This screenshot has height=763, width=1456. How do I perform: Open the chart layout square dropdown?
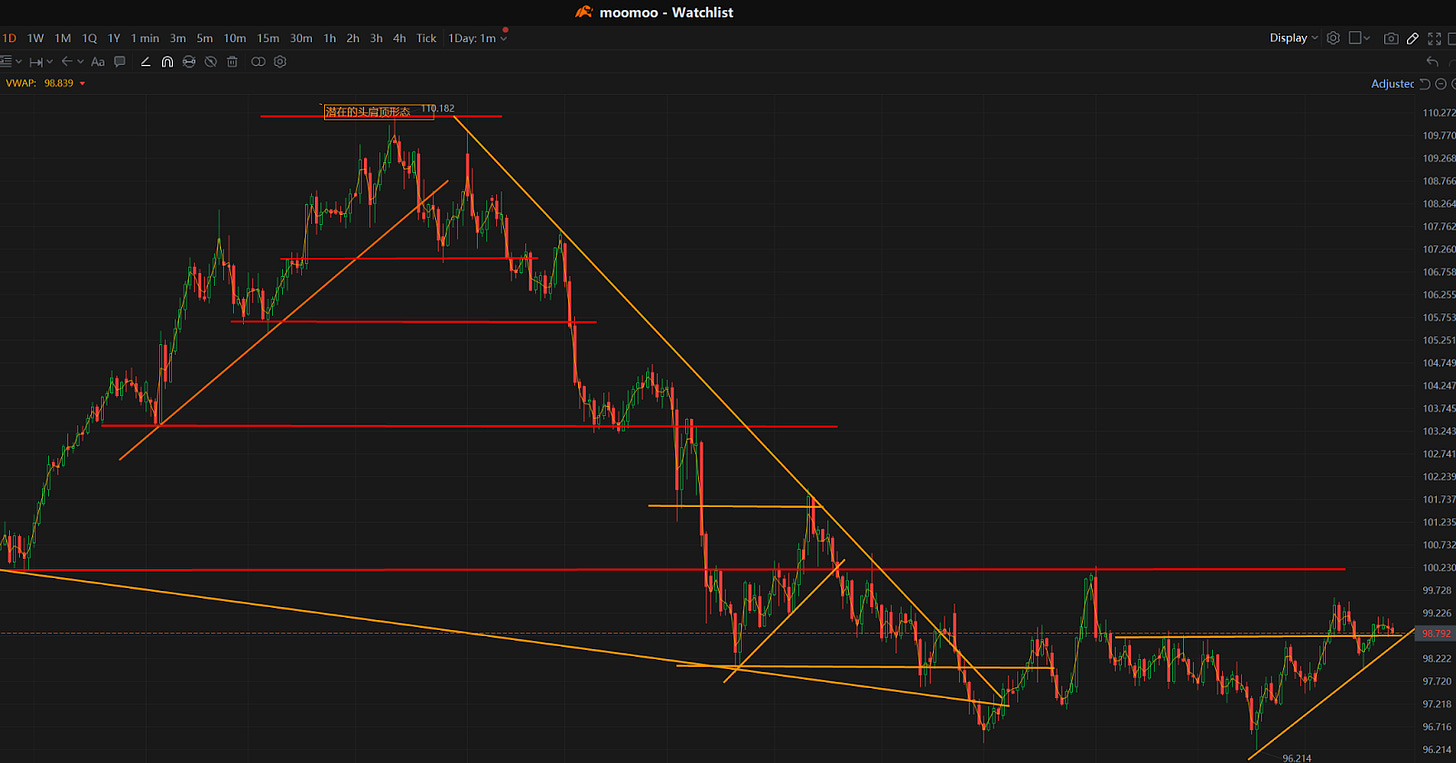pos(1359,38)
